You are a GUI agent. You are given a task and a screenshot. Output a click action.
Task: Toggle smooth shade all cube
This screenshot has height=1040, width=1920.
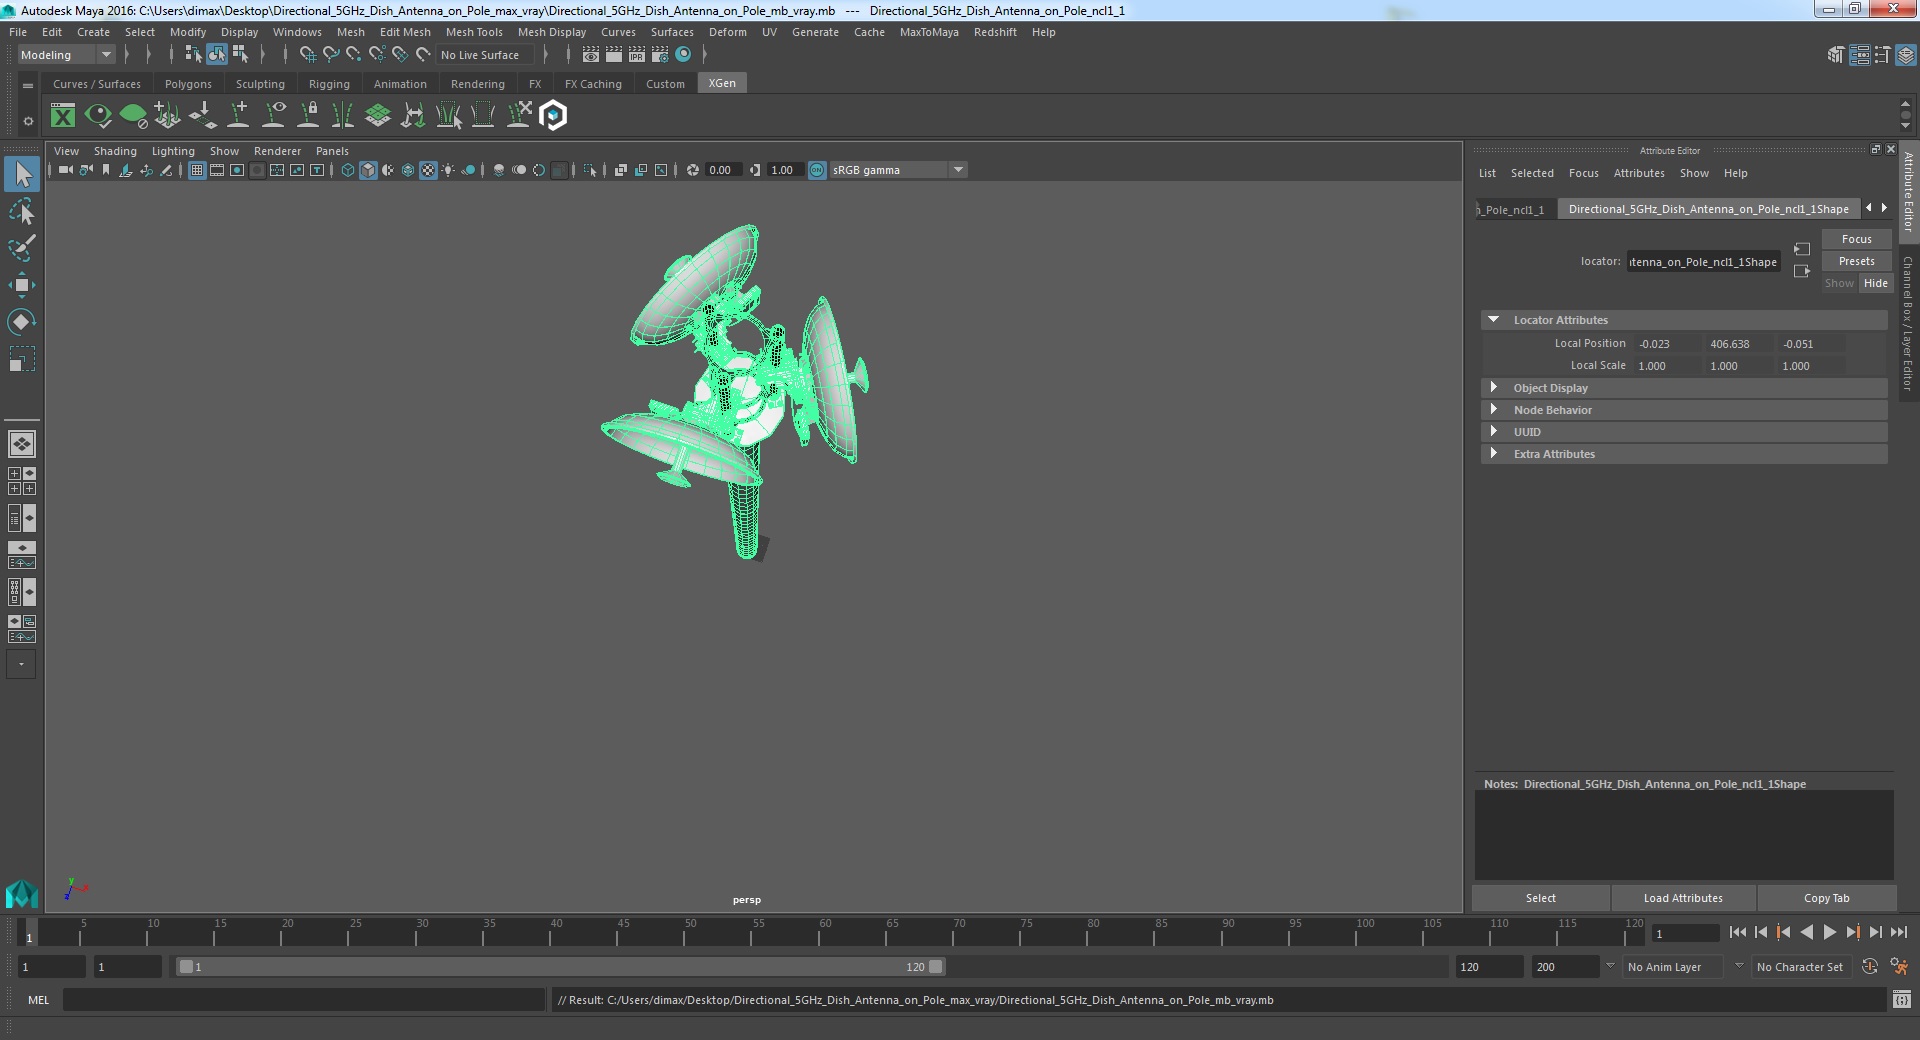click(x=368, y=170)
